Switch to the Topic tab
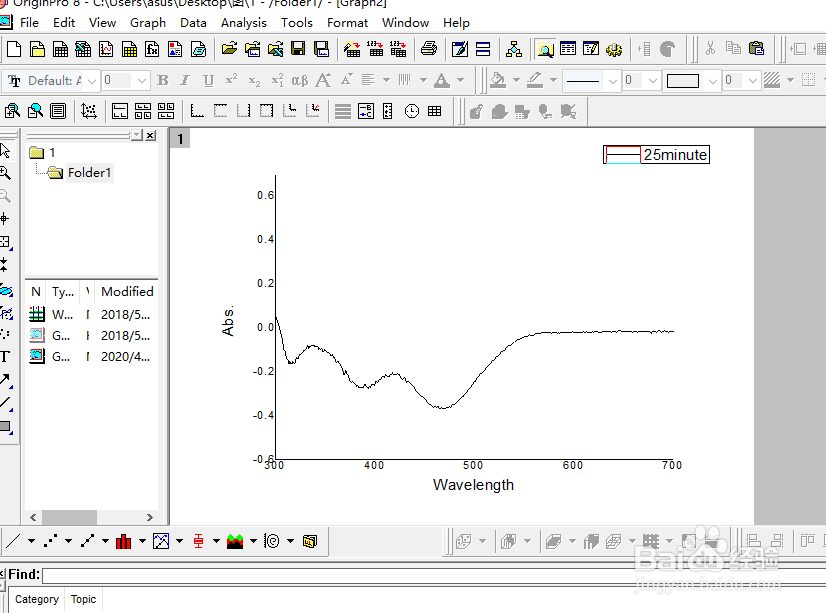 pos(83,599)
